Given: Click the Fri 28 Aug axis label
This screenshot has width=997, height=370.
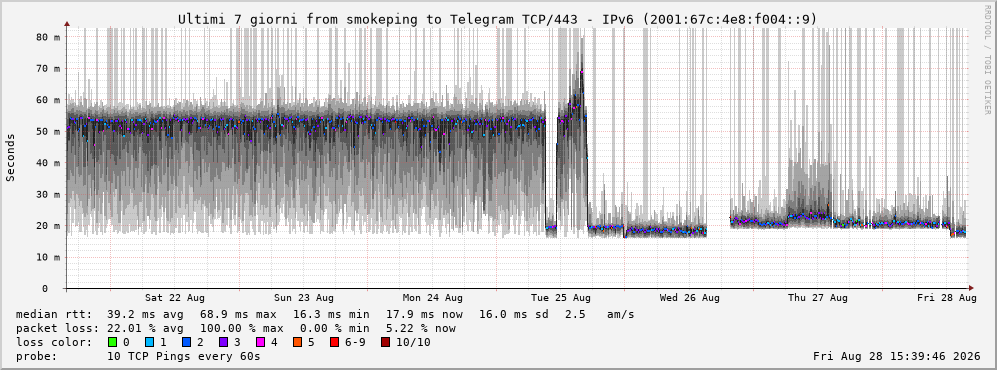Looking at the screenshot, I should (x=947, y=298).
